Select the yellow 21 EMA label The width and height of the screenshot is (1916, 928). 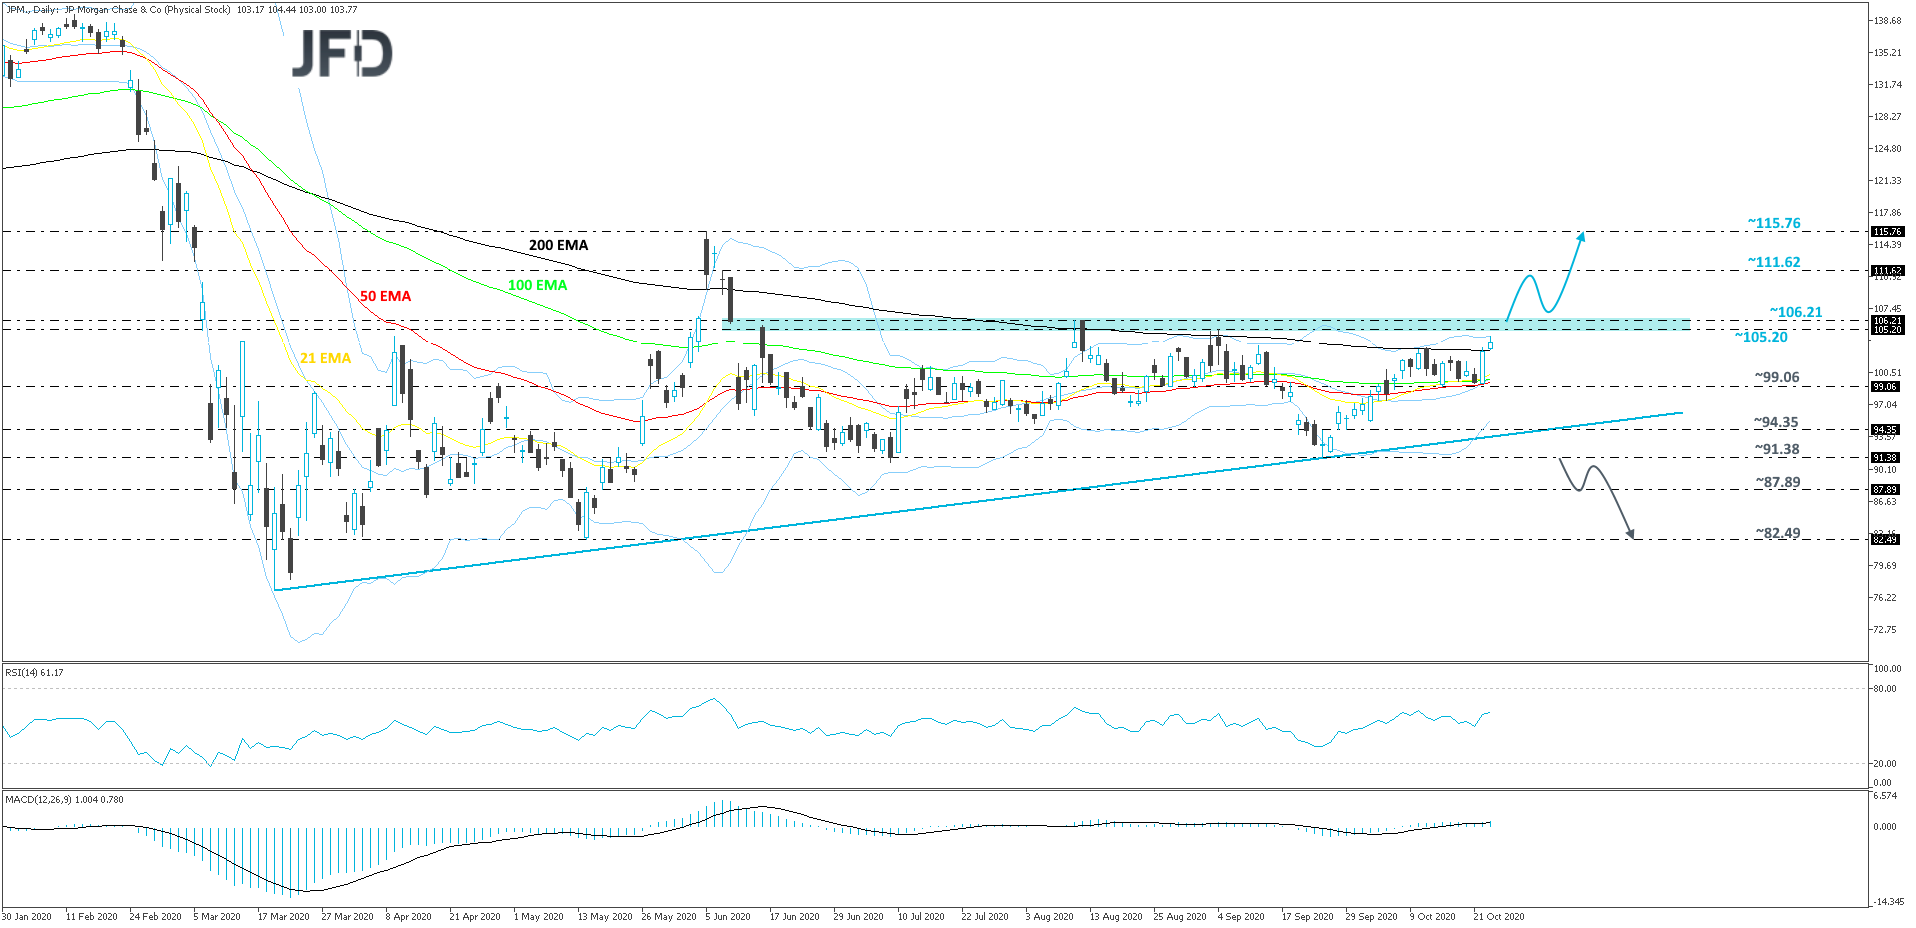click(325, 358)
